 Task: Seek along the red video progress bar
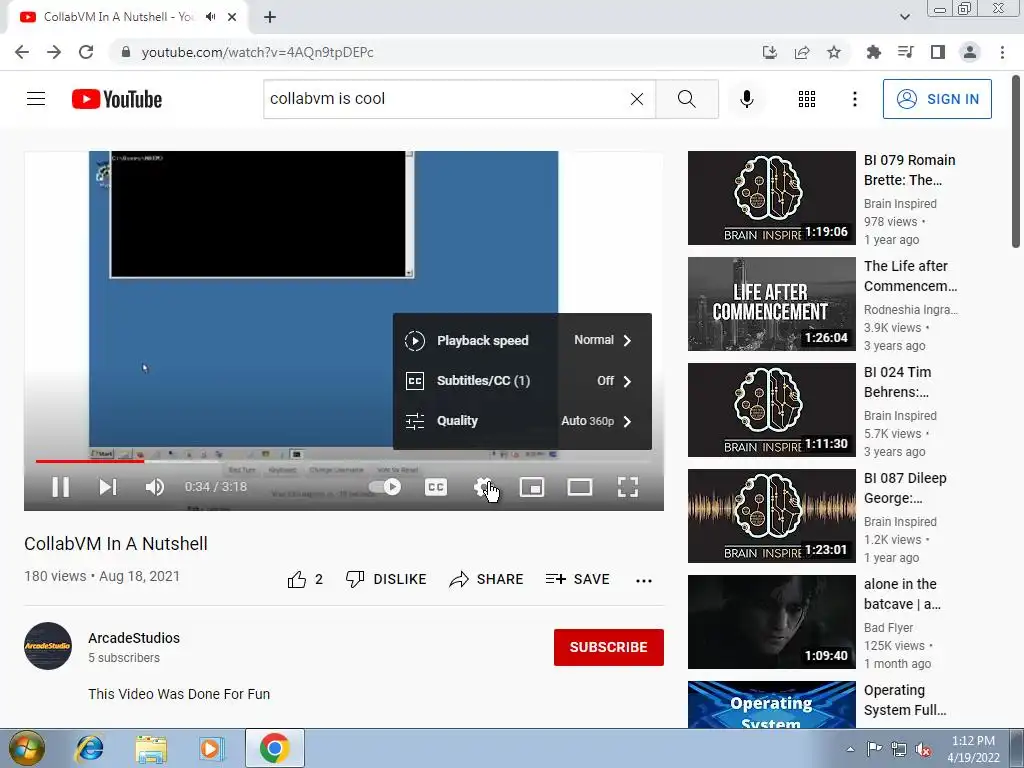344,461
